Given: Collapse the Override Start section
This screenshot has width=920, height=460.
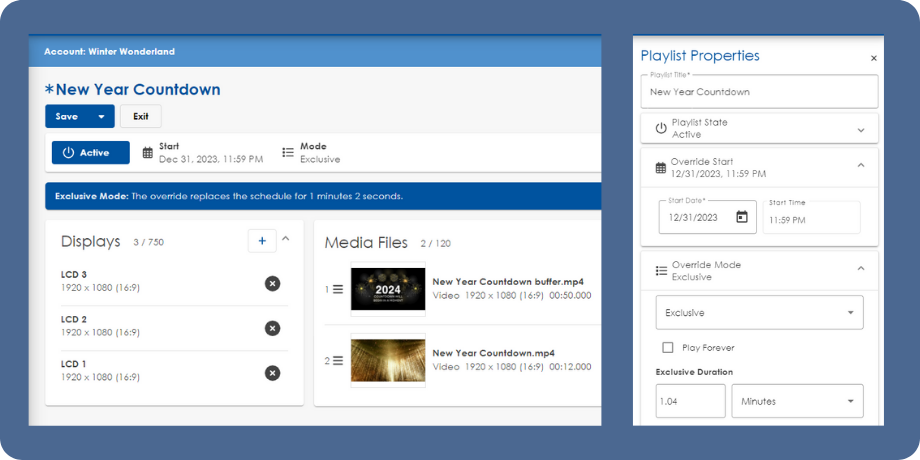Looking at the screenshot, I should coord(860,166).
